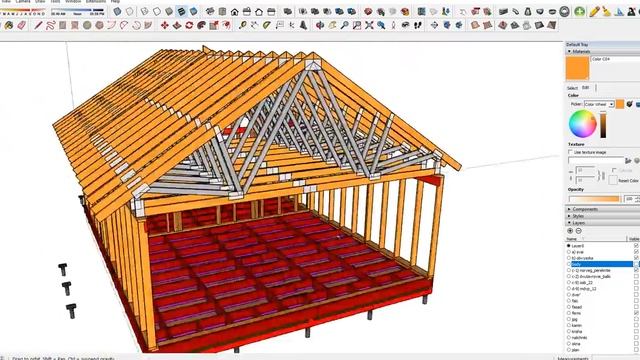
Task: Click the Reset Color button
Action: [x=613, y=180]
